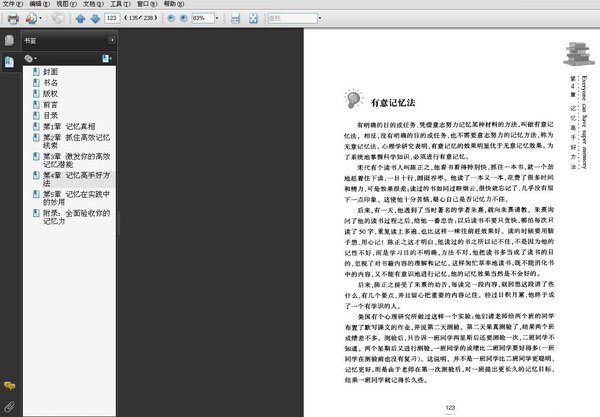Select the 前言 bookmark
Image resolution: width=600 pixels, height=417 pixels.
point(50,104)
